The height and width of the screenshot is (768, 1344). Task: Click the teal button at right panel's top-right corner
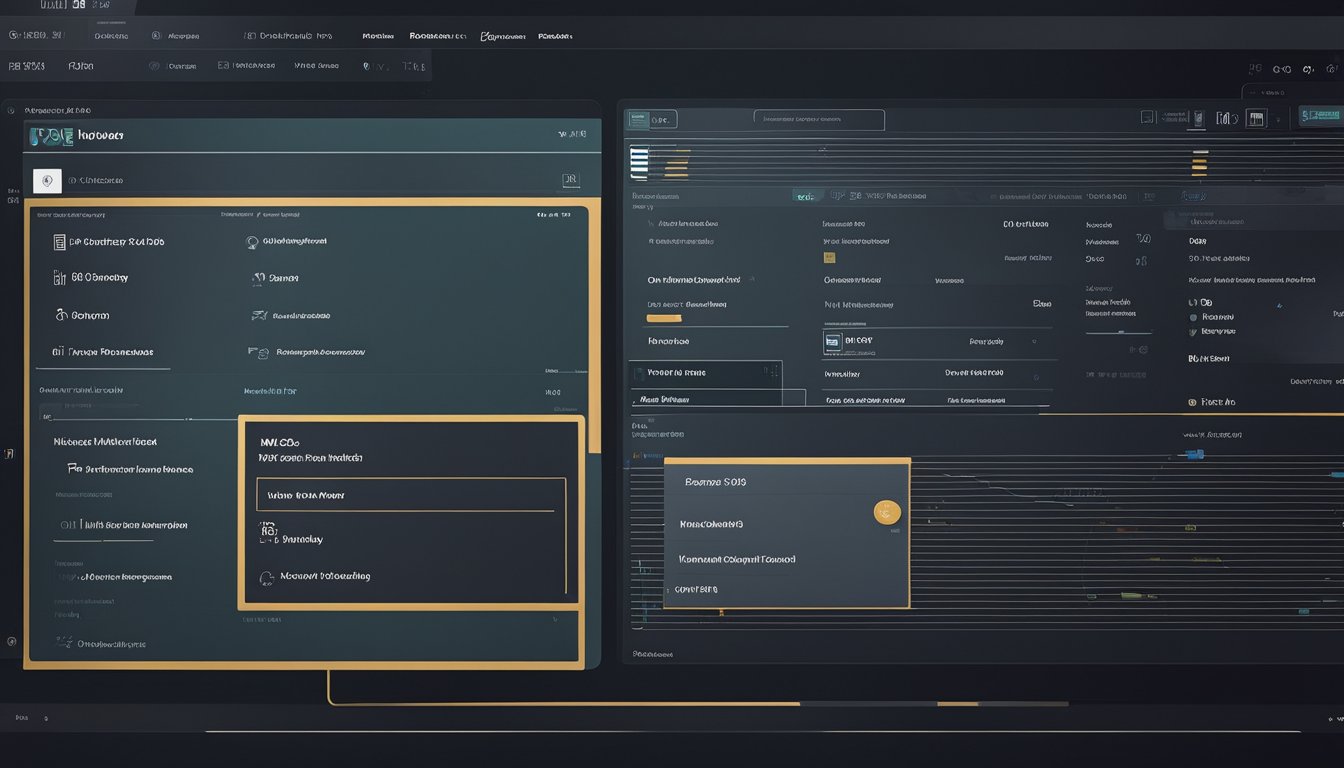(x=1319, y=117)
